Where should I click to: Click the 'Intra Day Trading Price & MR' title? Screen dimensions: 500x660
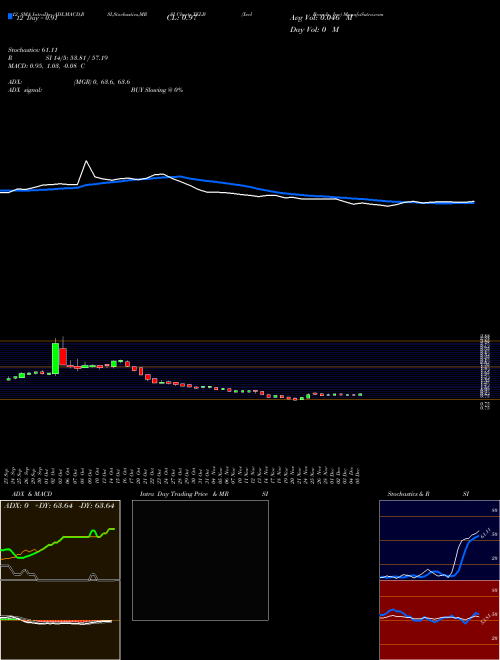click(x=185, y=494)
